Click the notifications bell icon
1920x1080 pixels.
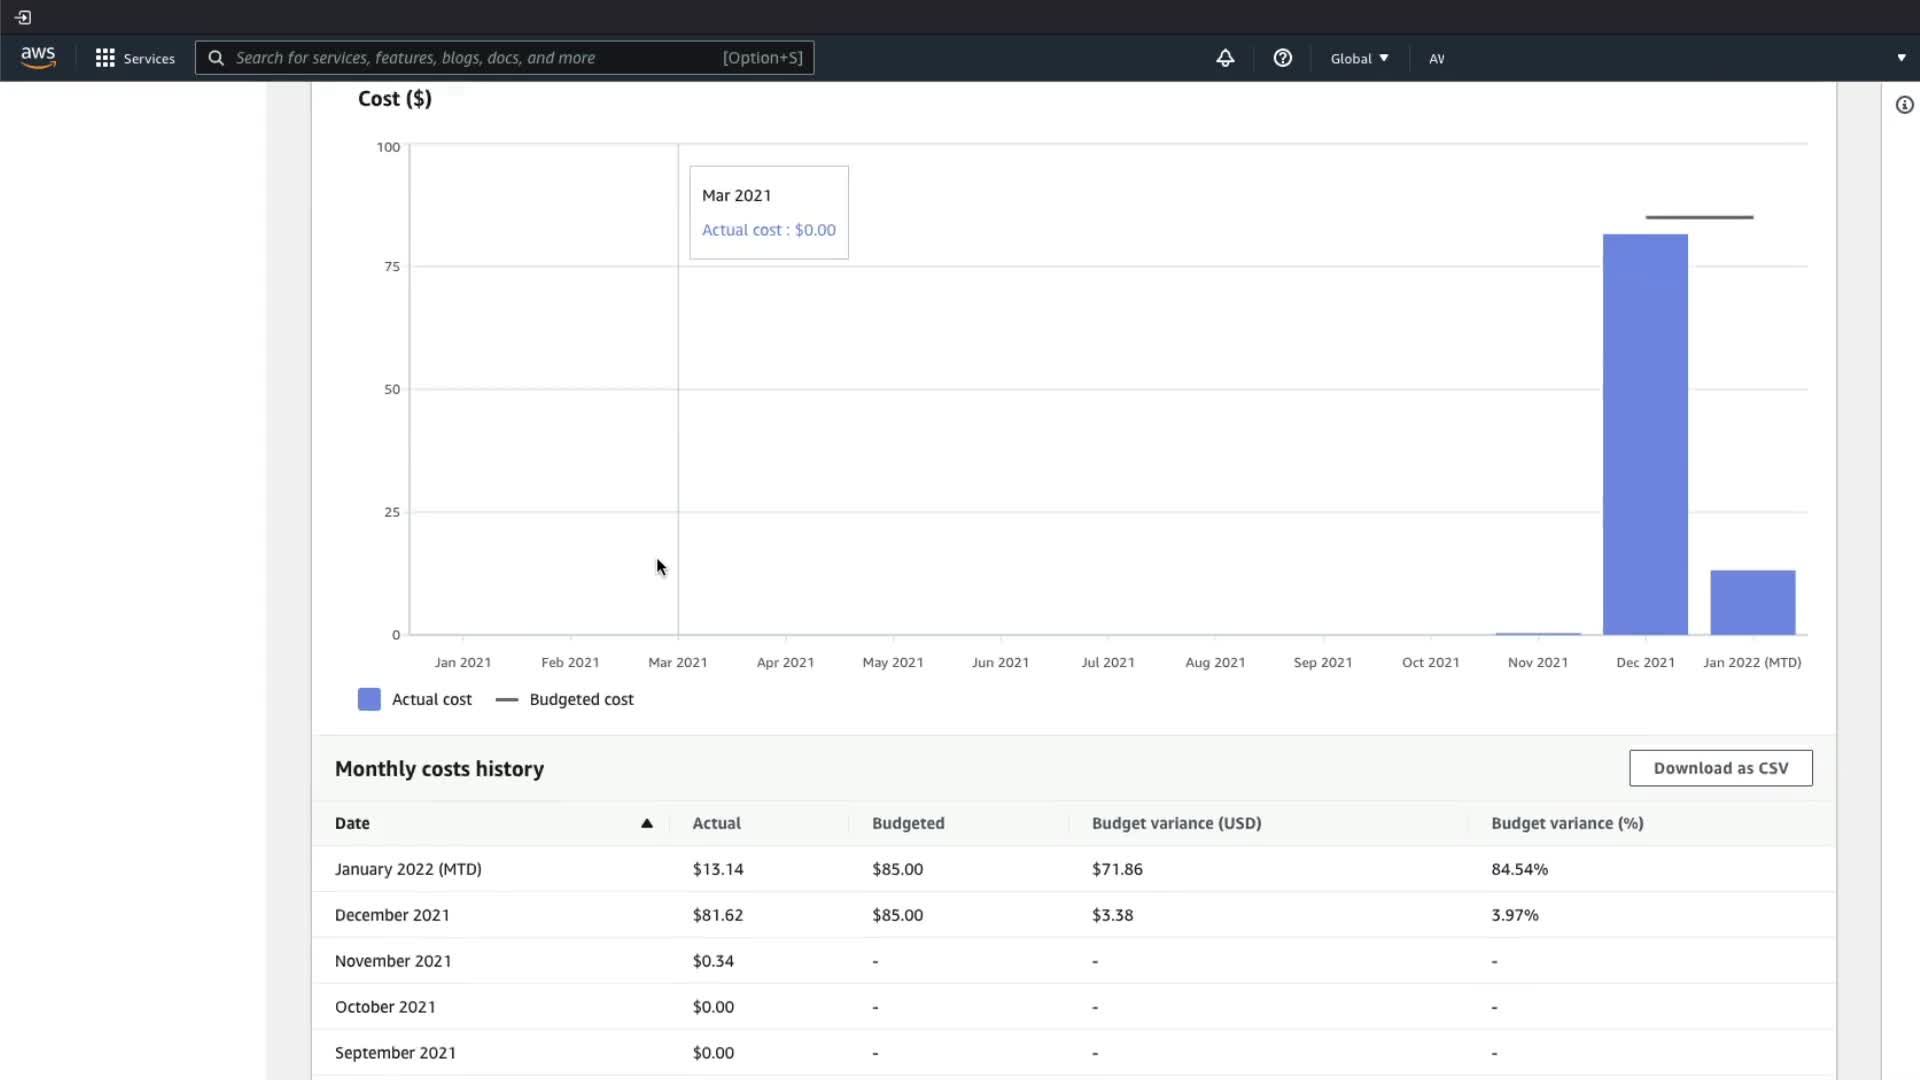pyautogui.click(x=1225, y=58)
